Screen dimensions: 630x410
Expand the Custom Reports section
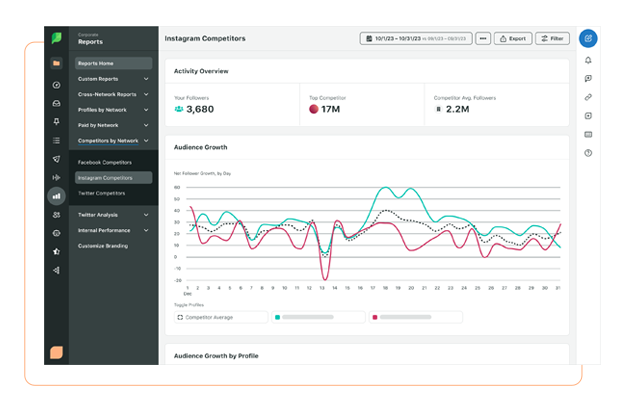113,78
